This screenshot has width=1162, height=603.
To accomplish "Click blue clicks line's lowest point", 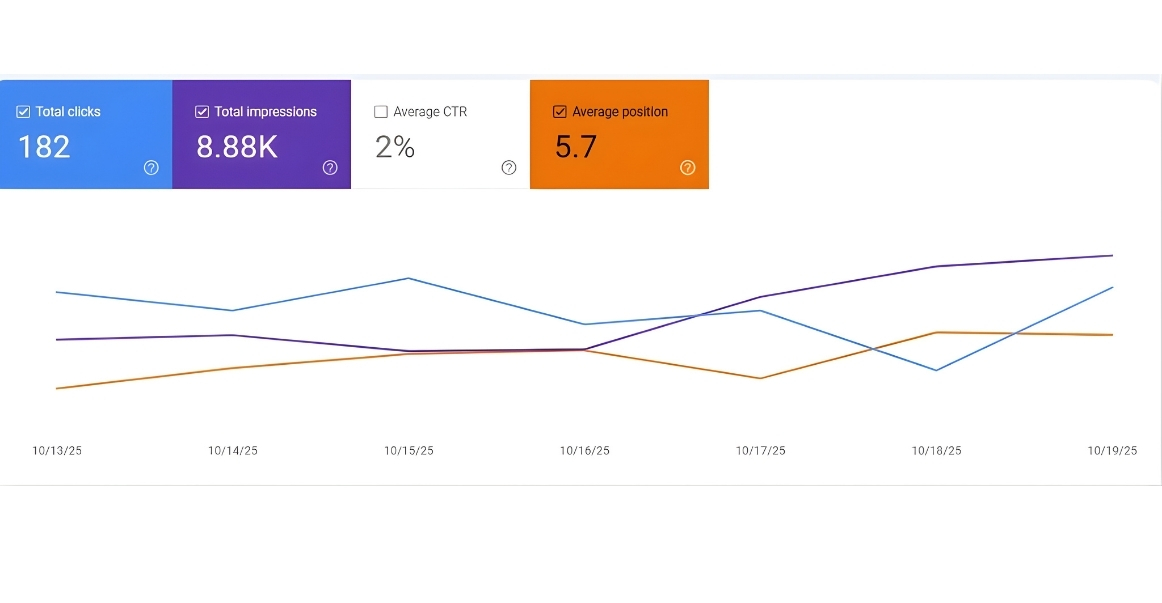I will [x=936, y=370].
